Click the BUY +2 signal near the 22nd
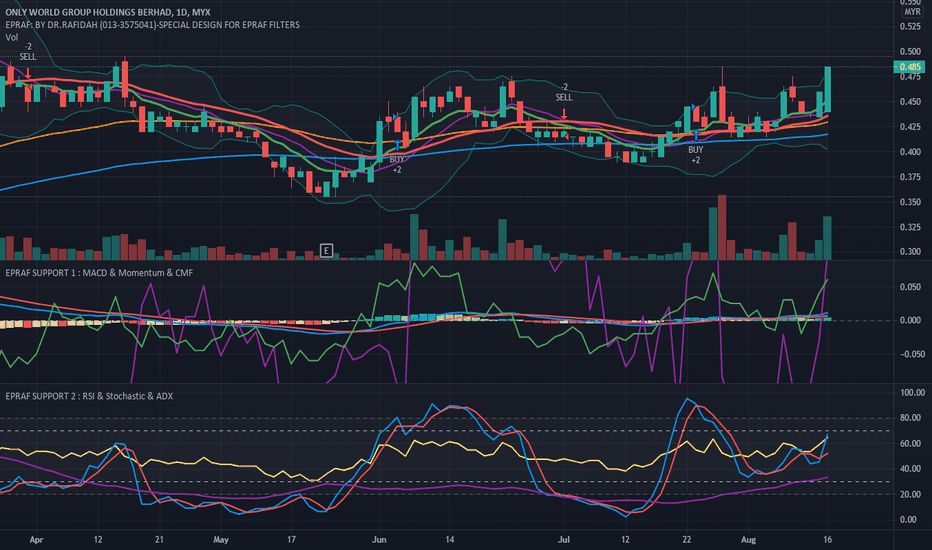Image resolution: width=932 pixels, height=550 pixels. pyautogui.click(x=695, y=155)
